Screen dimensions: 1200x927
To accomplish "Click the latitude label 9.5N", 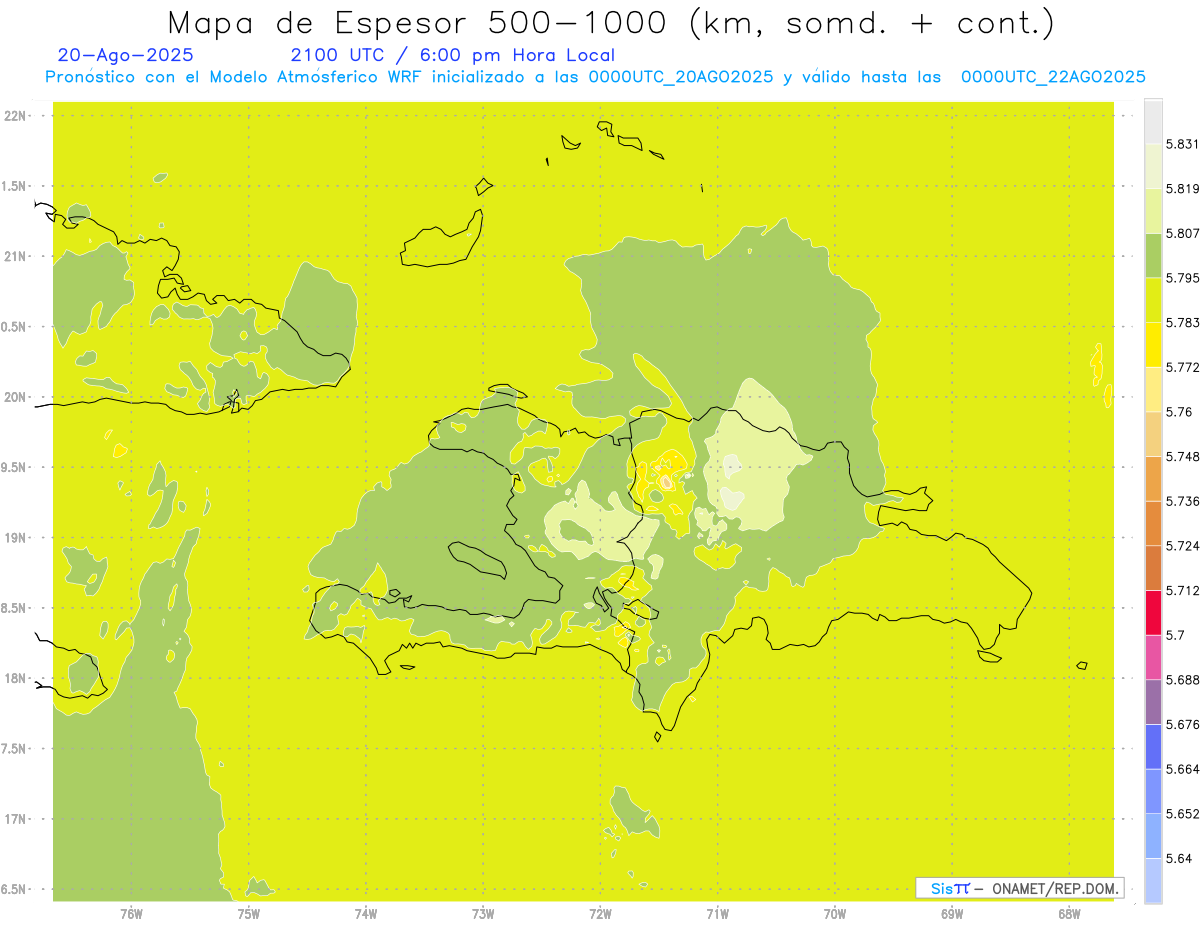I will pyautogui.click(x=15, y=467).
